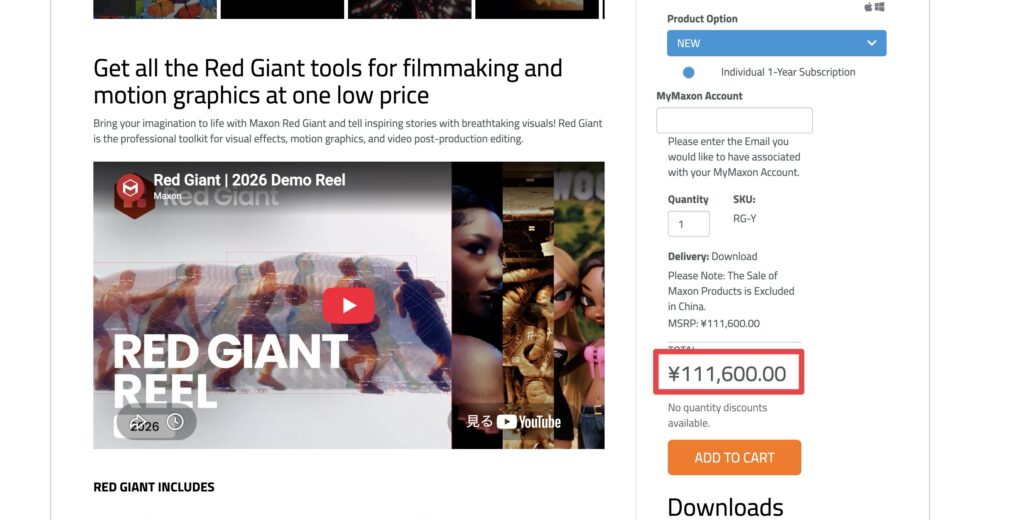Click the video share arrow icon

(x=137, y=422)
